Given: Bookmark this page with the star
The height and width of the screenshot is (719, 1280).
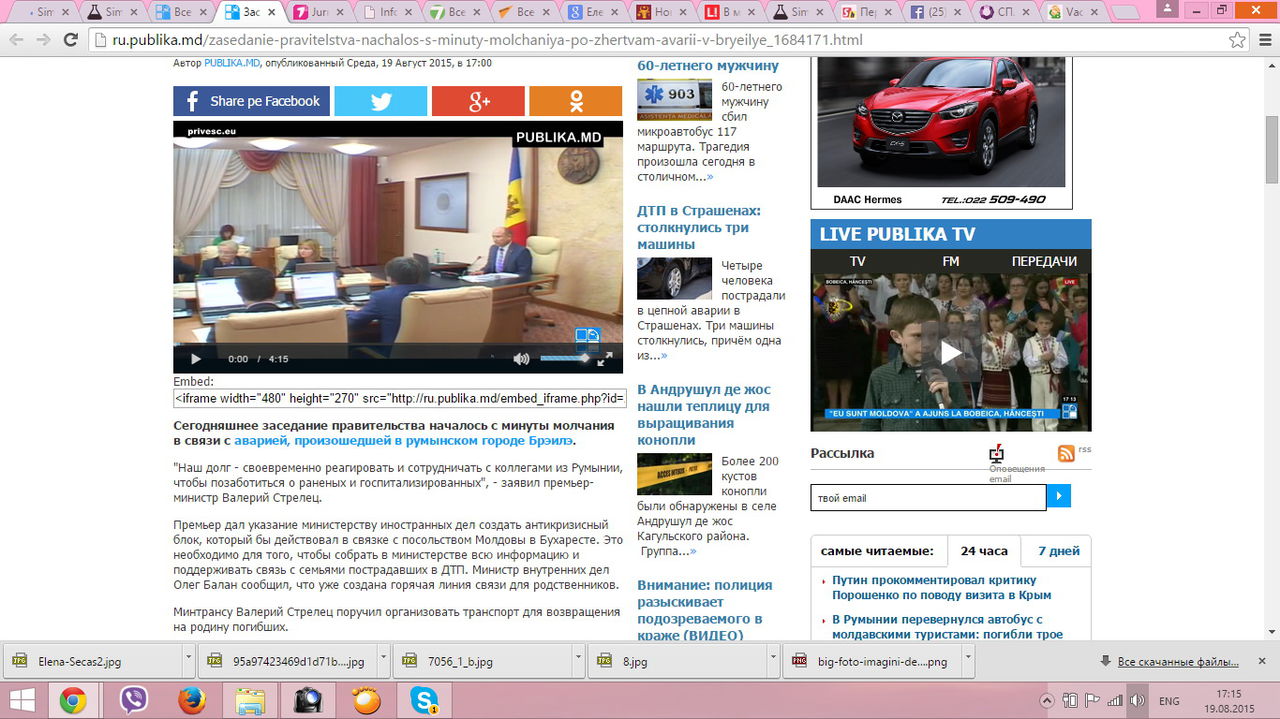Looking at the screenshot, I should point(1237,40).
